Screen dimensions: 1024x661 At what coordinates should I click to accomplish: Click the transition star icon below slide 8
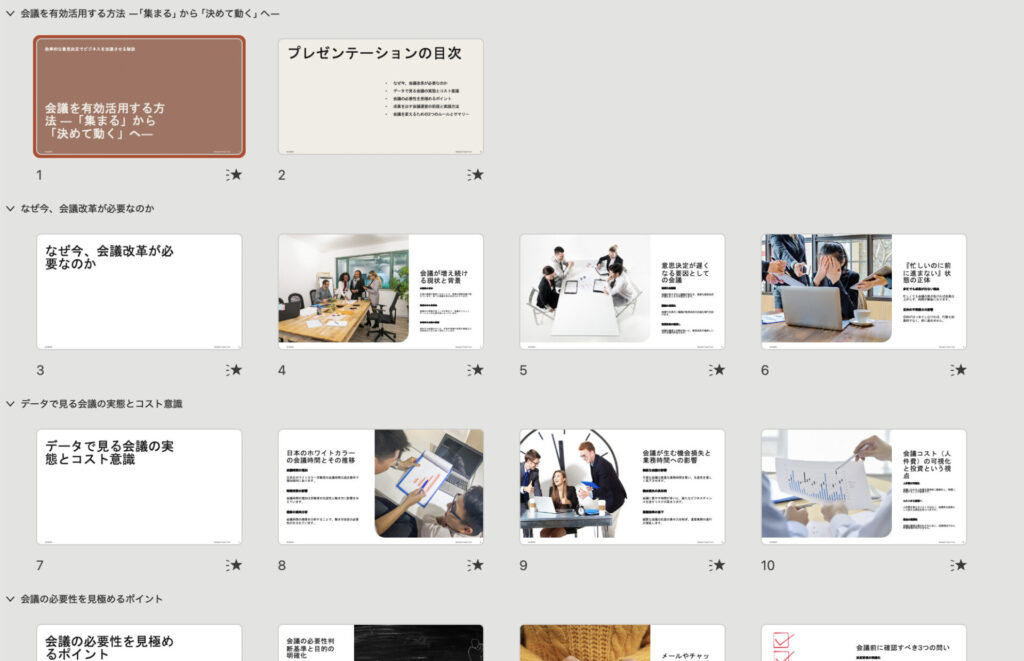(x=476, y=565)
